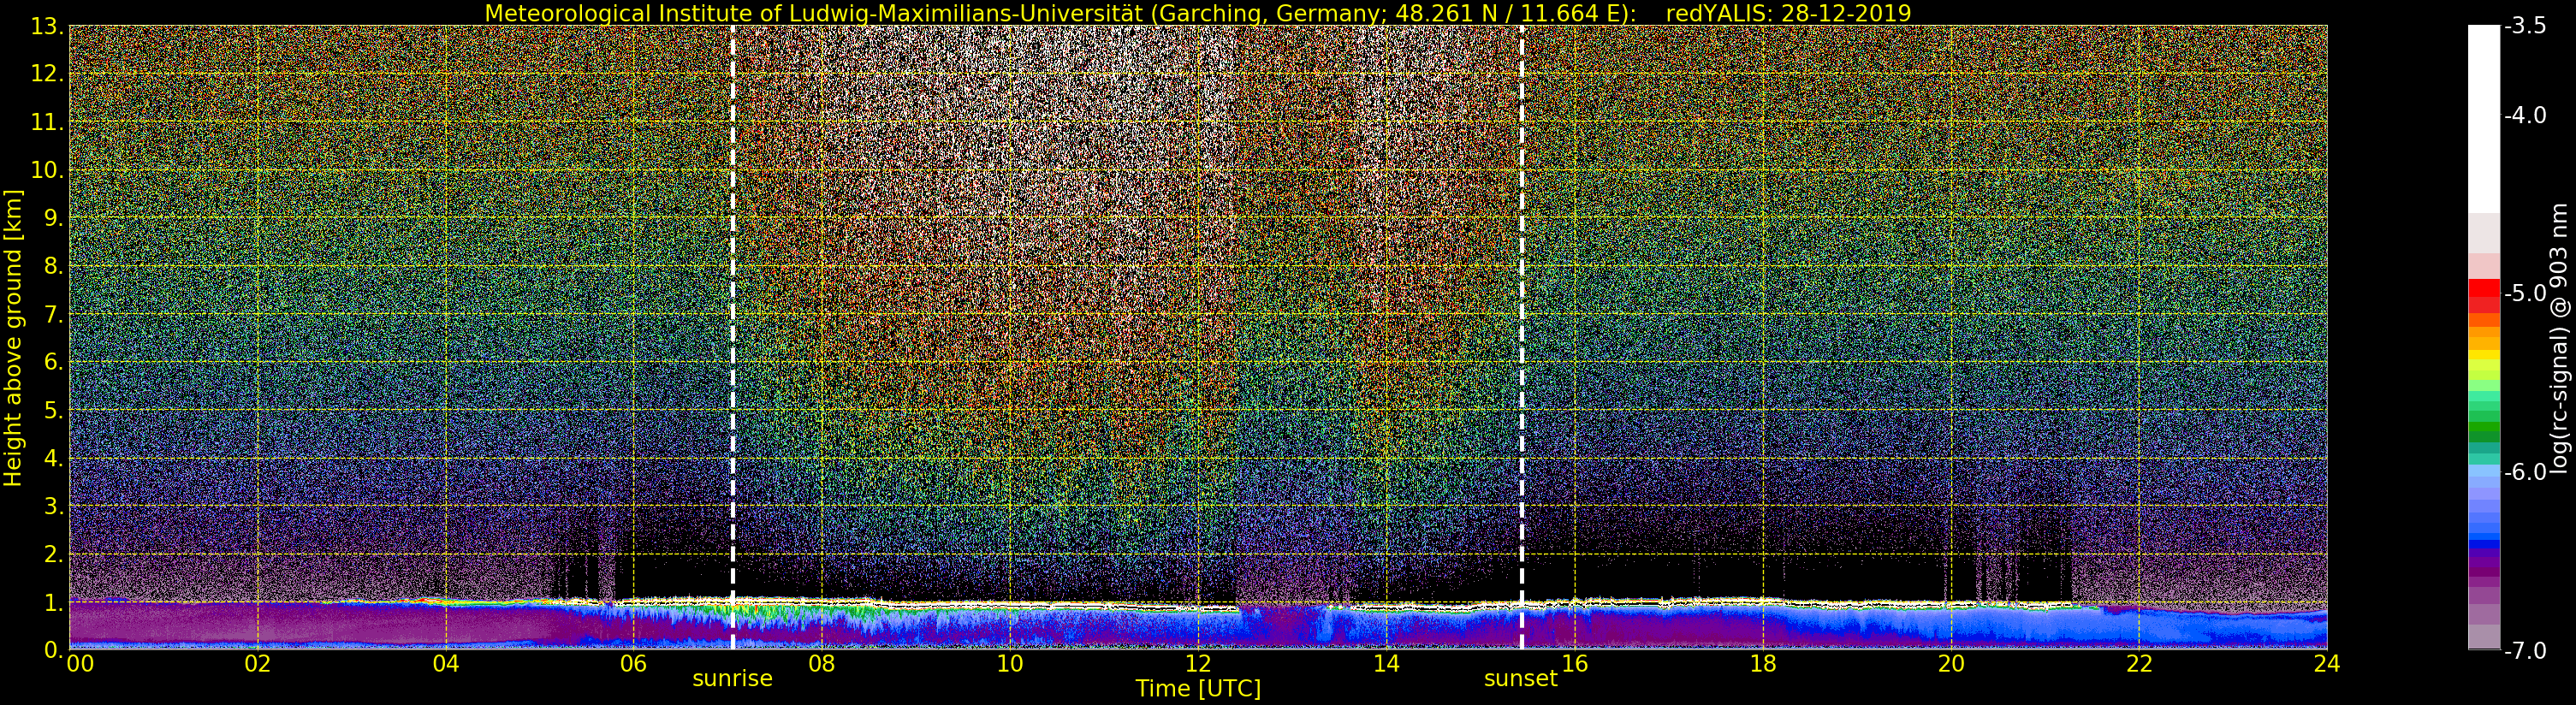
Task: Click the time axis tick 10
Action: (1010, 663)
